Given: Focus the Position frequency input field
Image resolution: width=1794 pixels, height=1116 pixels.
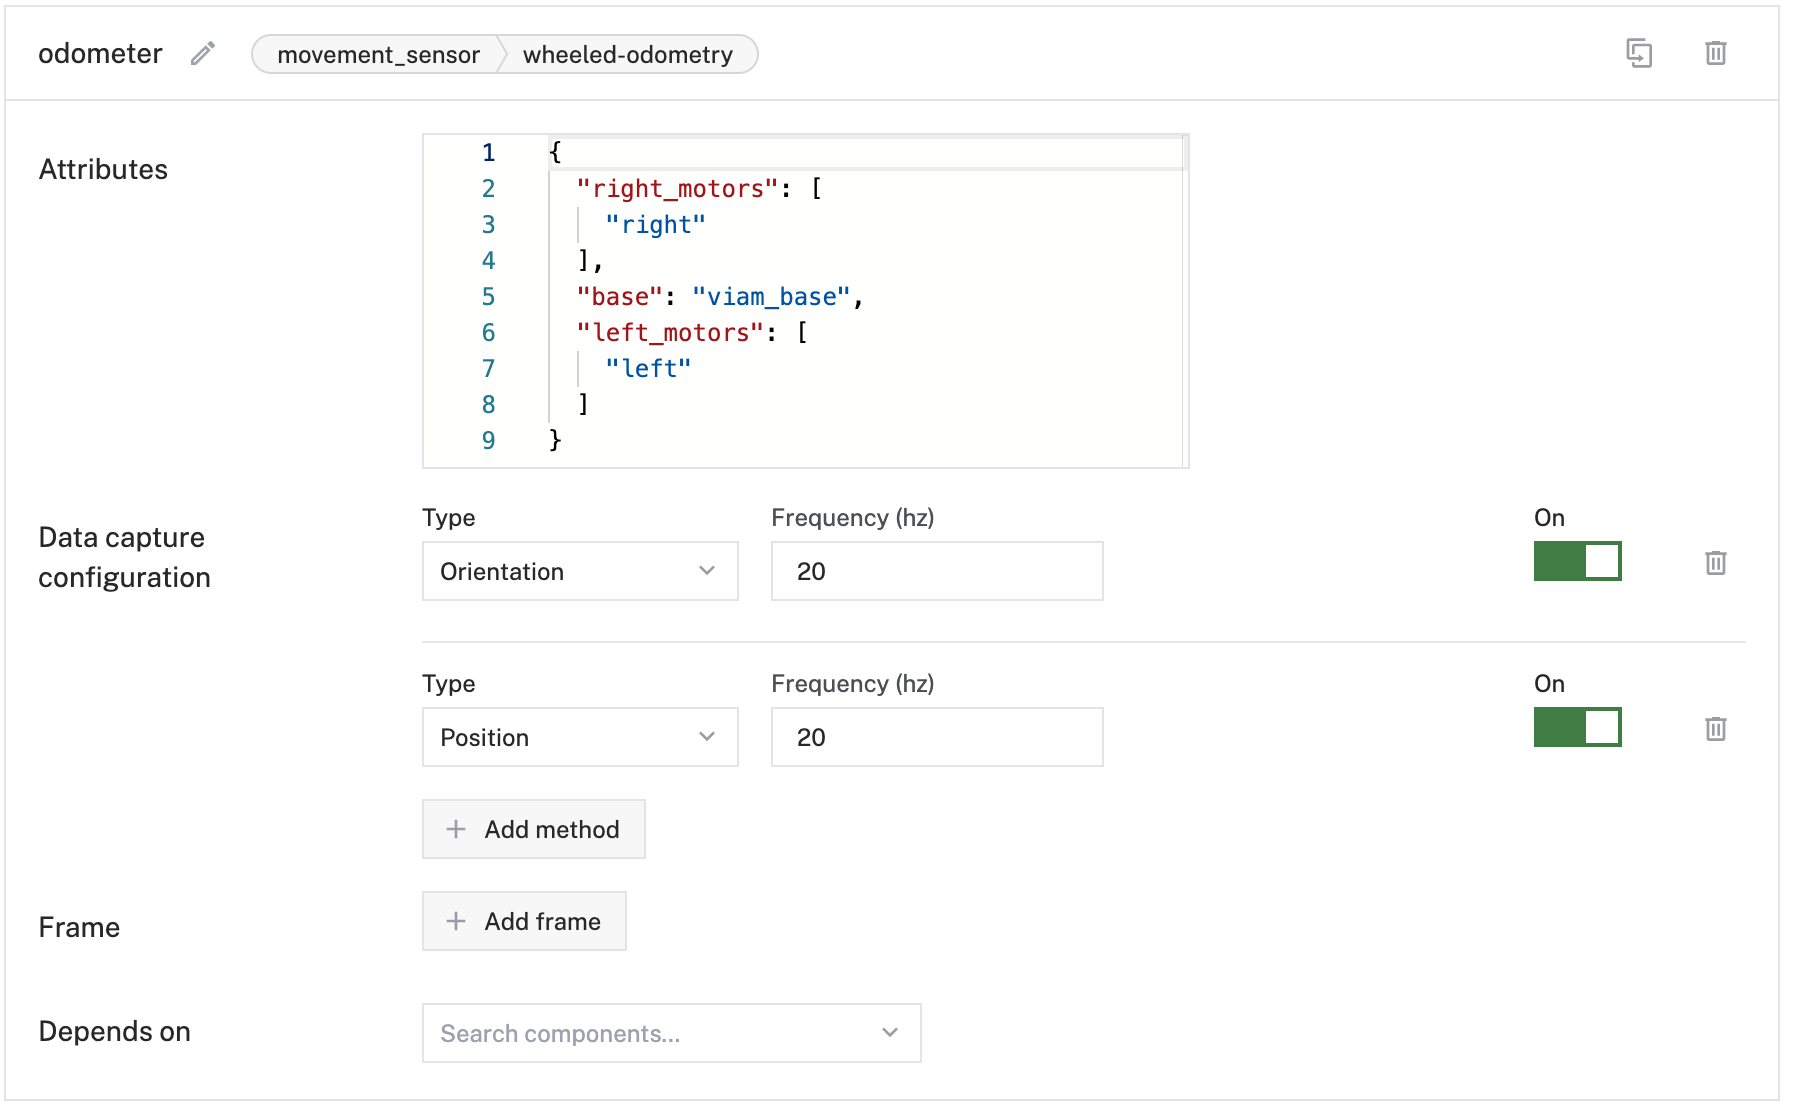Looking at the screenshot, I should pos(936,737).
